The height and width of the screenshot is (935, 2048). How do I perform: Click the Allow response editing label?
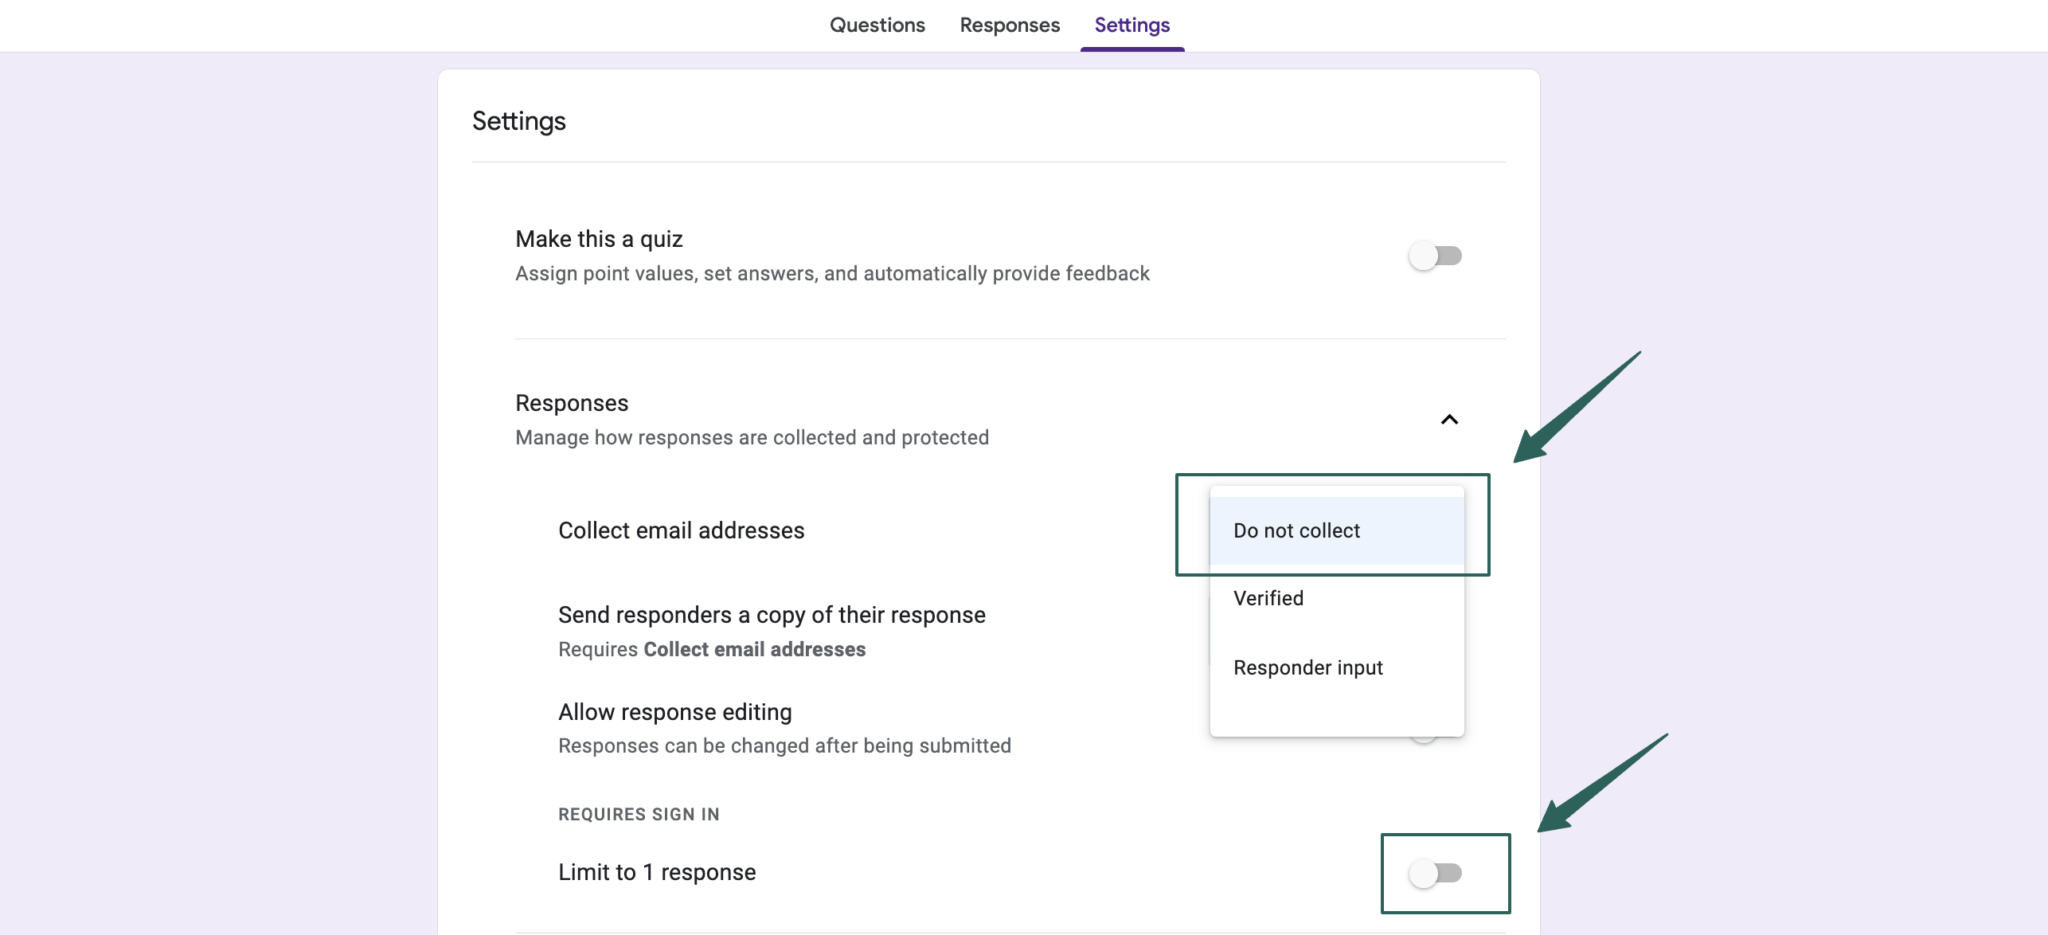[675, 712]
